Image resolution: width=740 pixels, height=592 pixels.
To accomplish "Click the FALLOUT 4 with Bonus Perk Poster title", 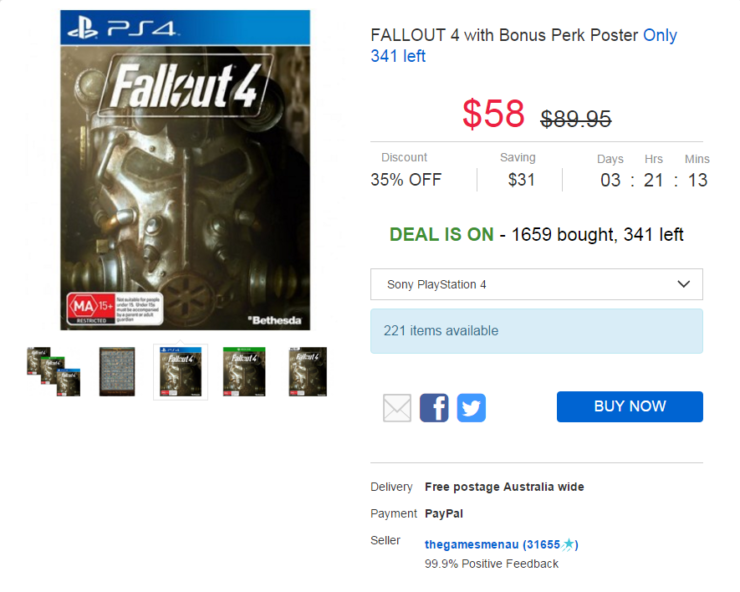I will click(505, 35).
